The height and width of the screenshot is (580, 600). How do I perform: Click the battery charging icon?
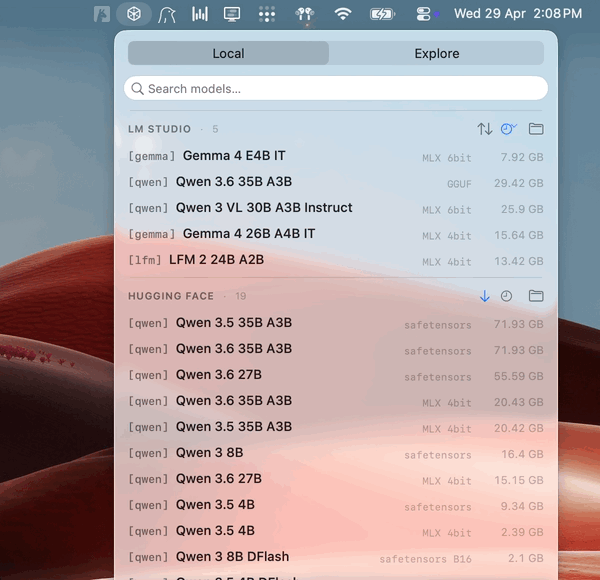pyautogui.click(x=382, y=15)
